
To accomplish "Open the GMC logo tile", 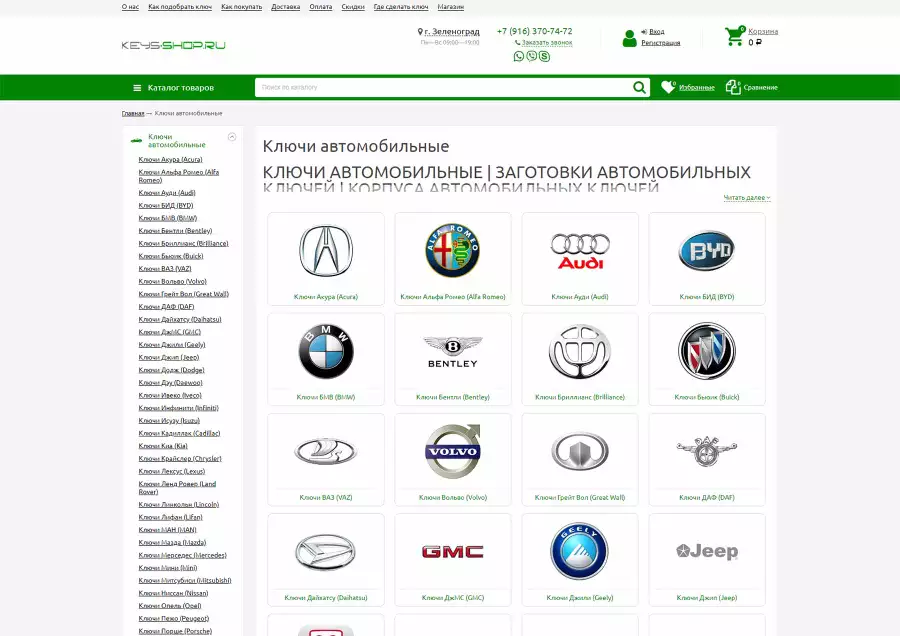I will click(x=453, y=560).
